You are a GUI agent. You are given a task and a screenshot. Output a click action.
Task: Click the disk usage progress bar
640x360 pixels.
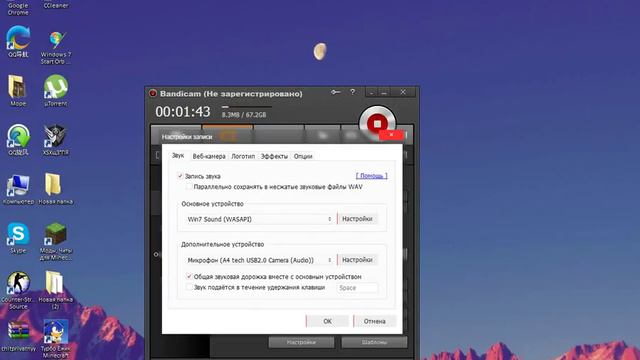tap(247, 107)
